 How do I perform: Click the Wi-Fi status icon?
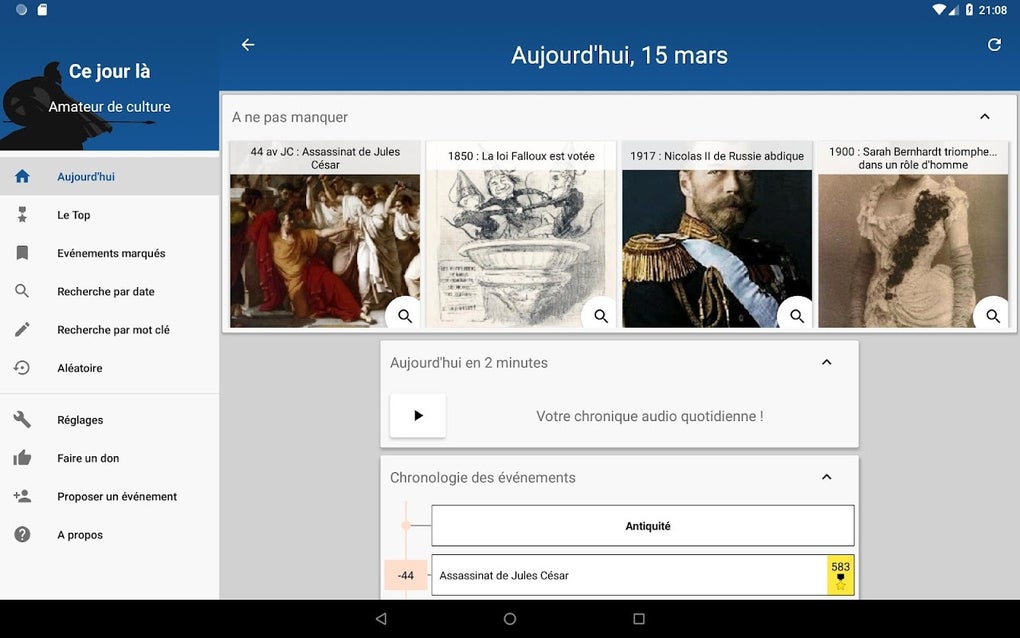939,9
